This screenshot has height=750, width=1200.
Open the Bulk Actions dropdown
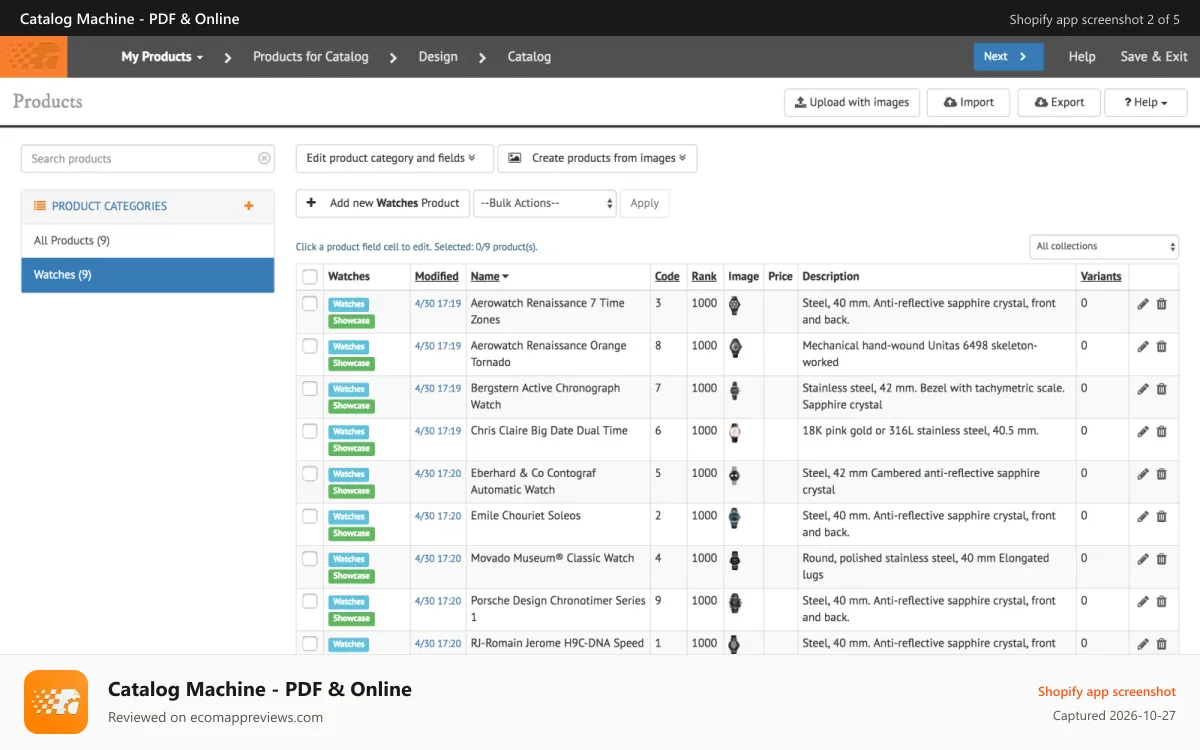click(545, 203)
